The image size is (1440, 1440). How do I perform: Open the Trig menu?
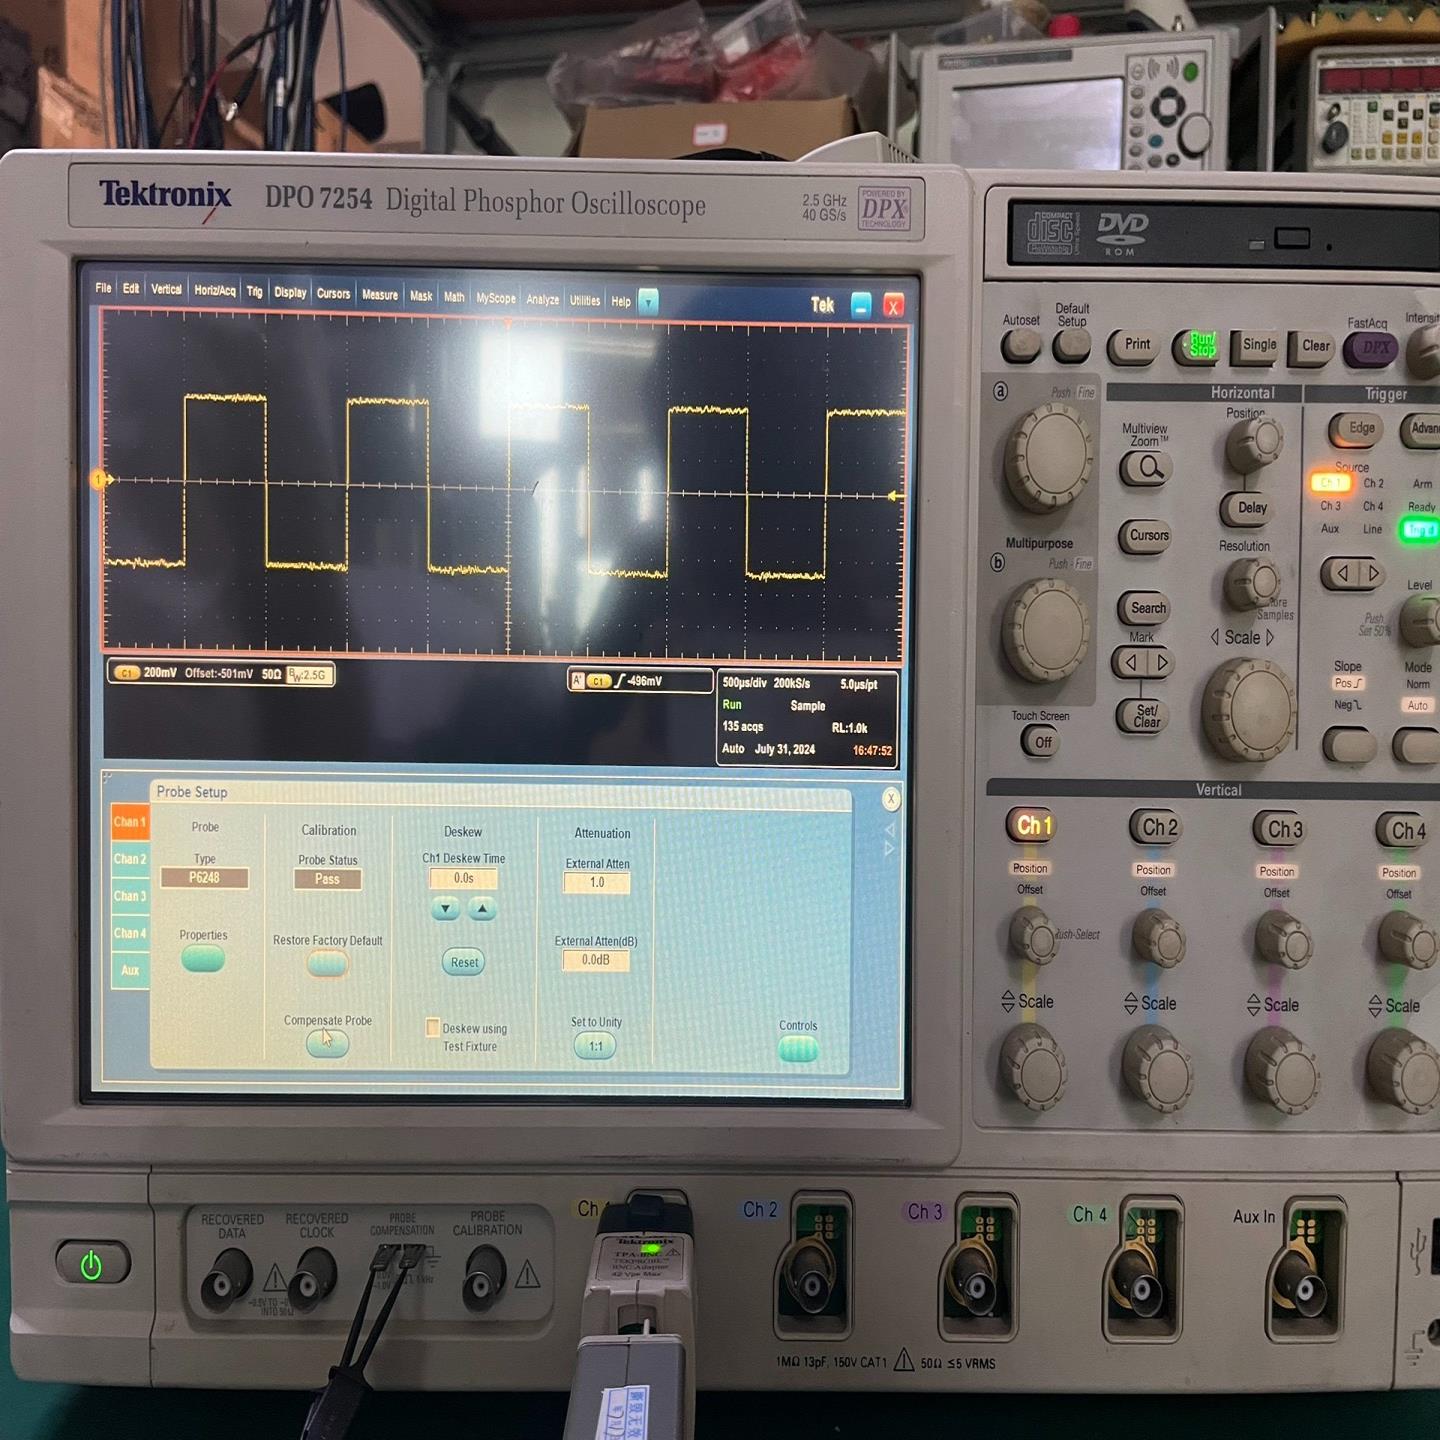(x=255, y=291)
